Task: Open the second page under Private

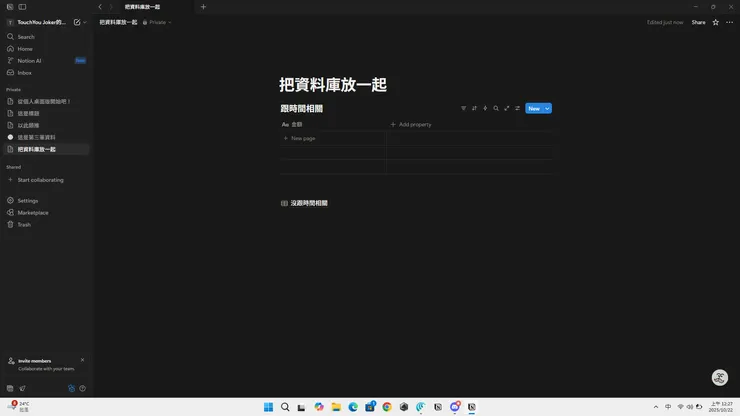Action: pyautogui.click(x=46, y=113)
